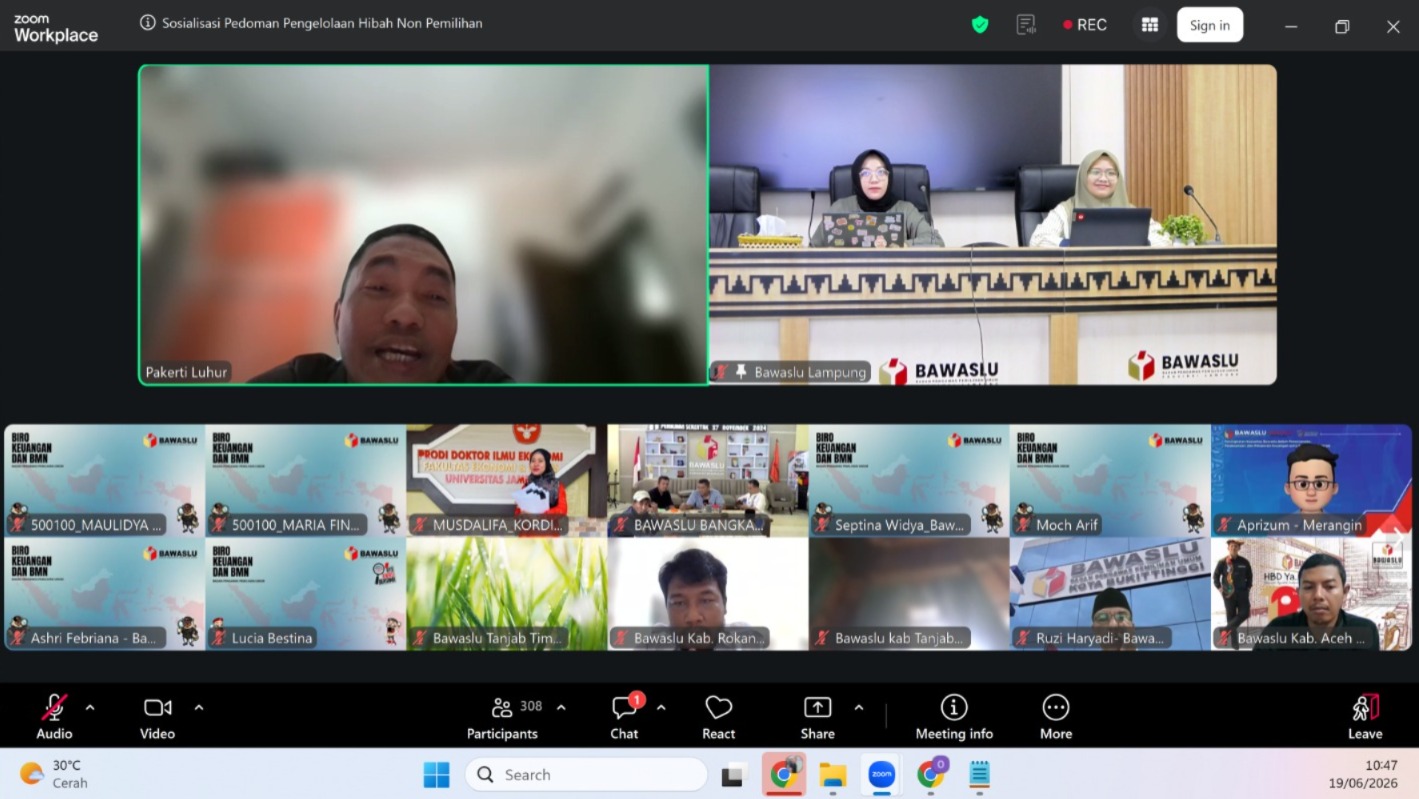This screenshot has height=799, width=1419.
Task: Unmute the microphone with the Audio button
Action: [54, 718]
